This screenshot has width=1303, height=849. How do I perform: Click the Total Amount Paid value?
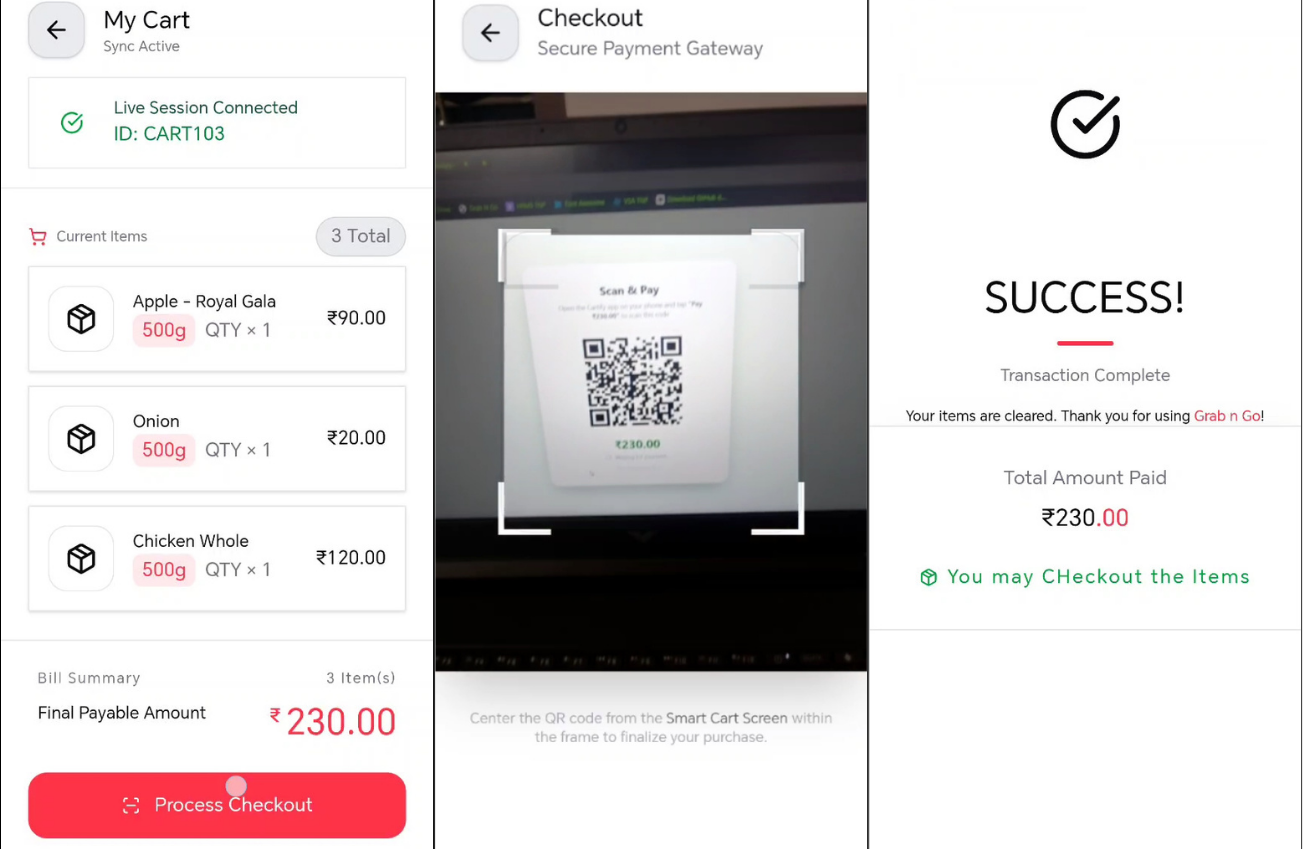tap(1084, 517)
